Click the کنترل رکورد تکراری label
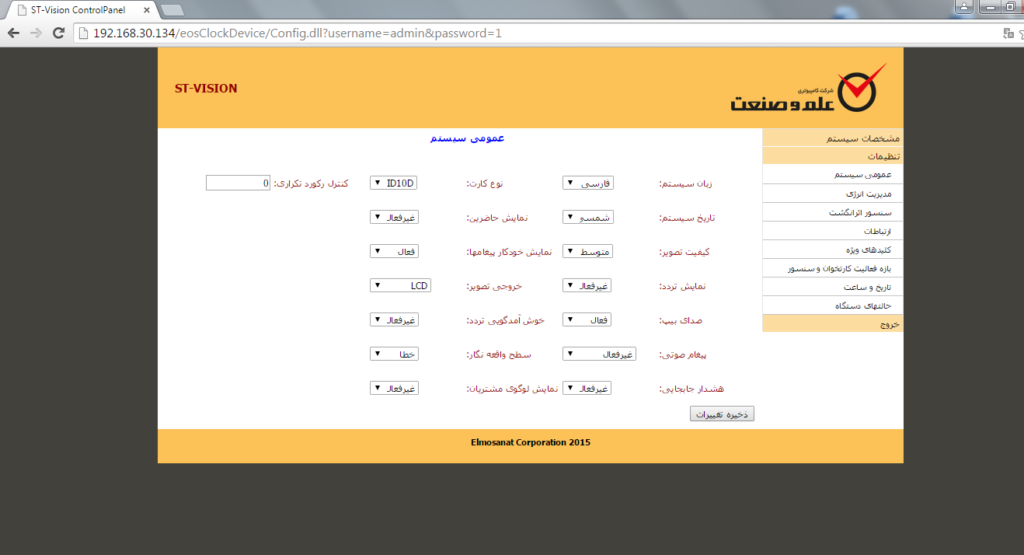This screenshot has width=1024, height=555. click(311, 184)
